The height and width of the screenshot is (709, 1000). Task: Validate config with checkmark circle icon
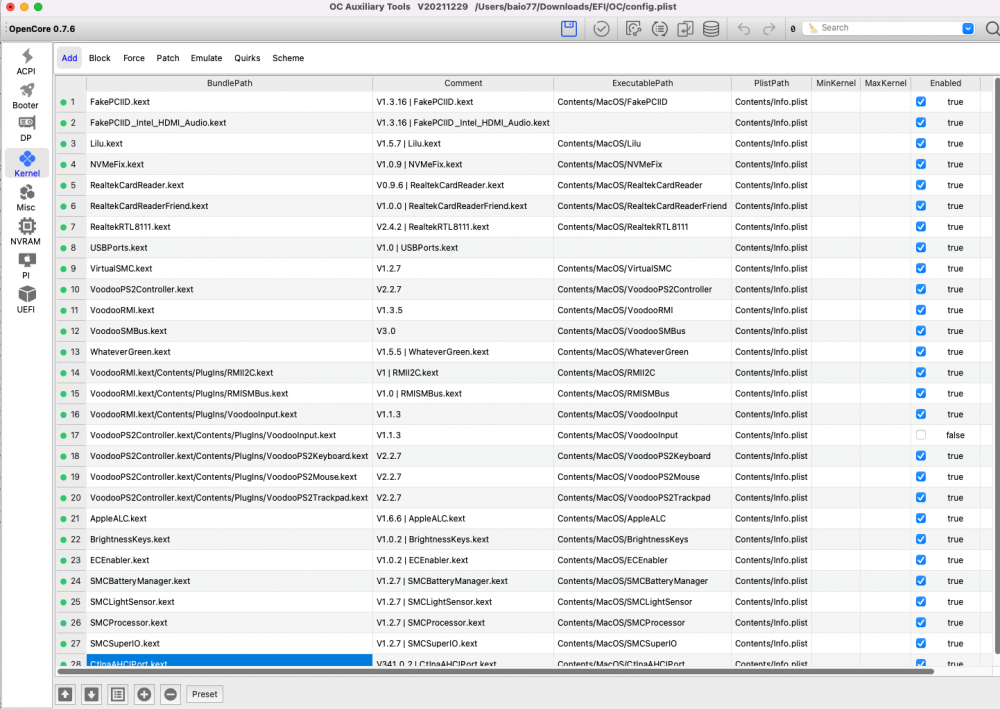click(601, 29)
